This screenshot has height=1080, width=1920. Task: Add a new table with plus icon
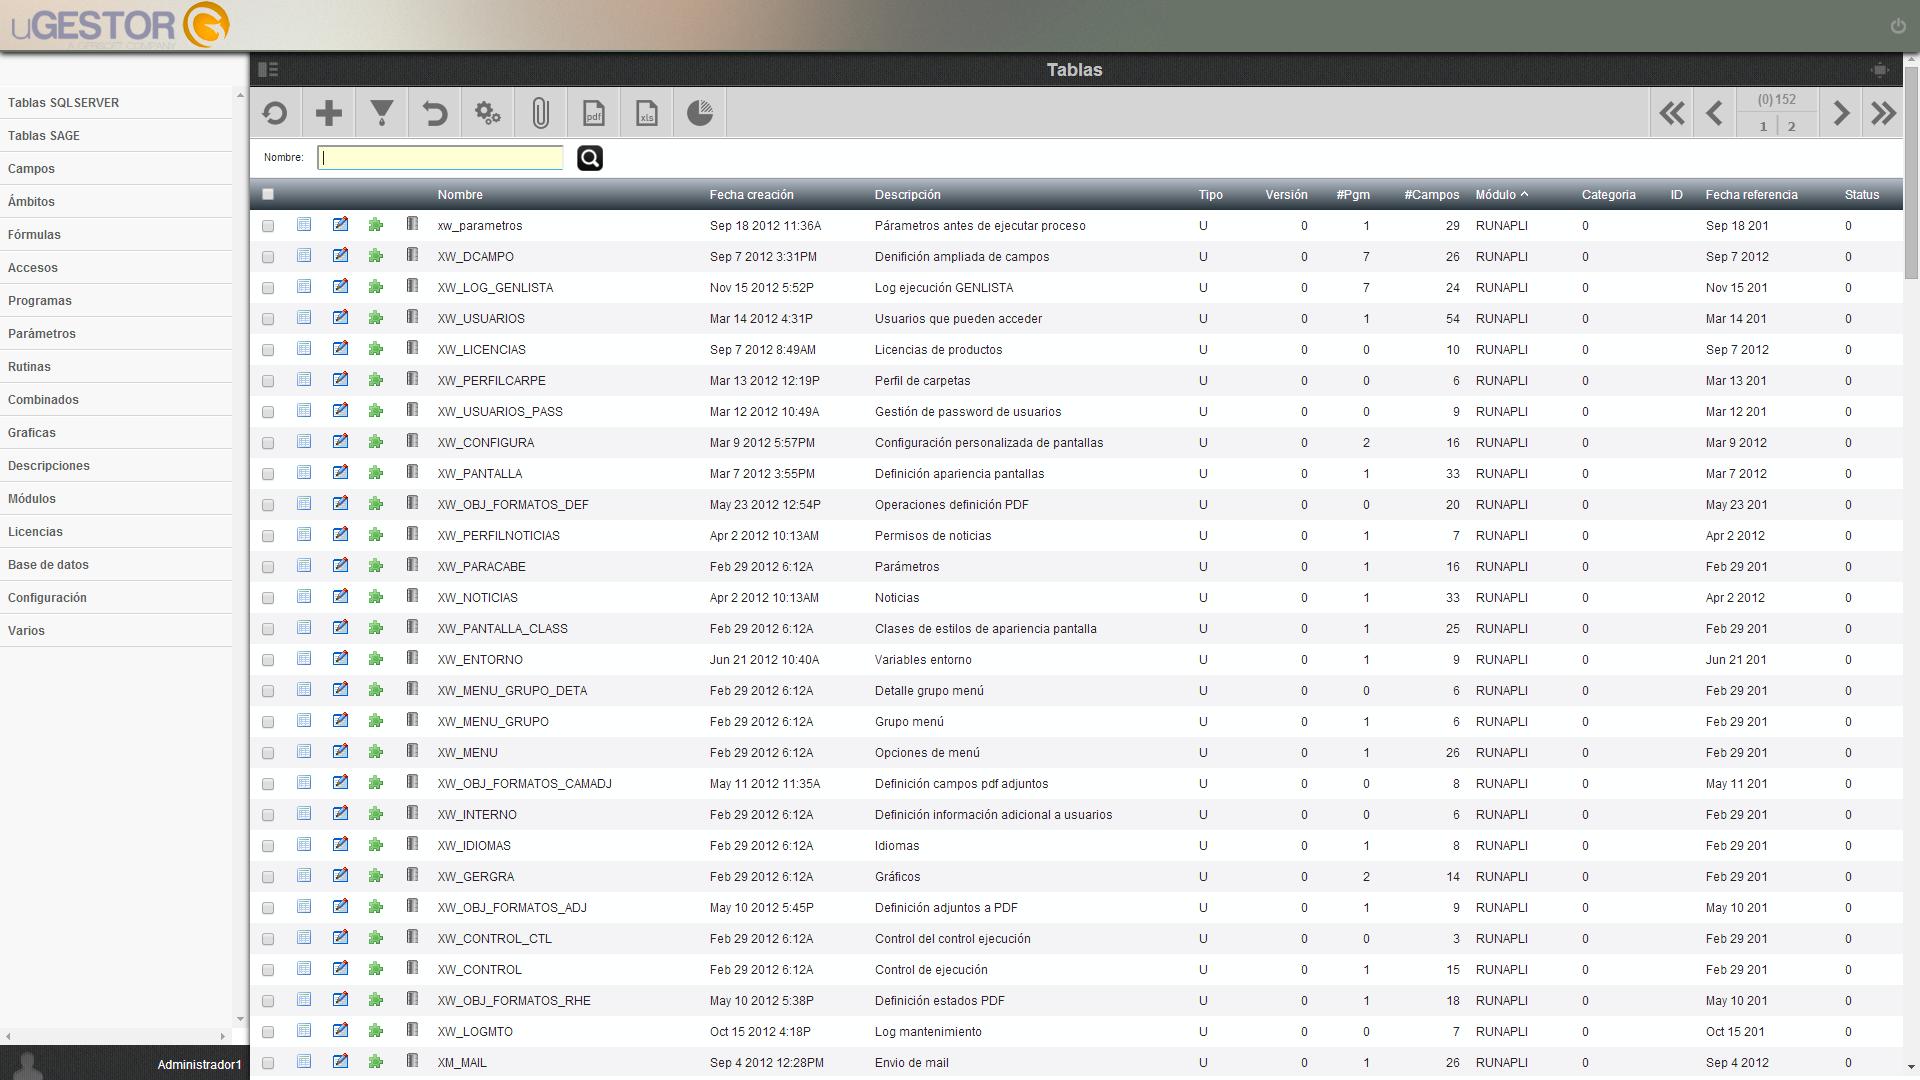[x=328, y=113]
